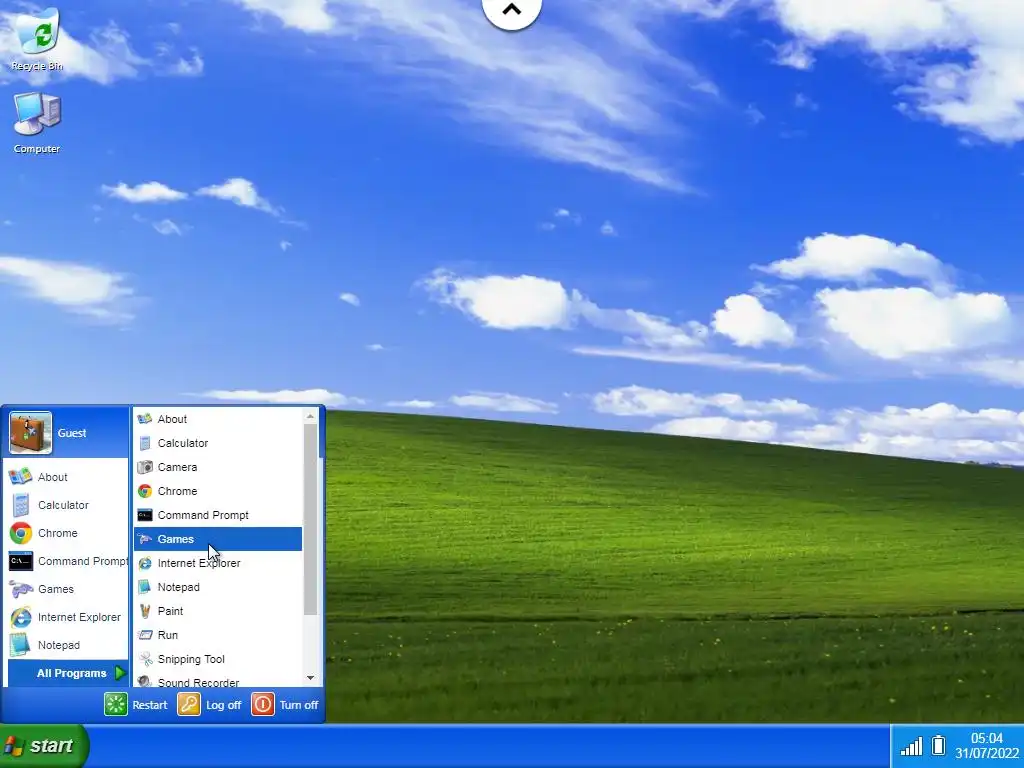Viewport: 1024px width, 768px height.
Task: Click the Notepad icon in left Start column
Action: click(20, 645)
